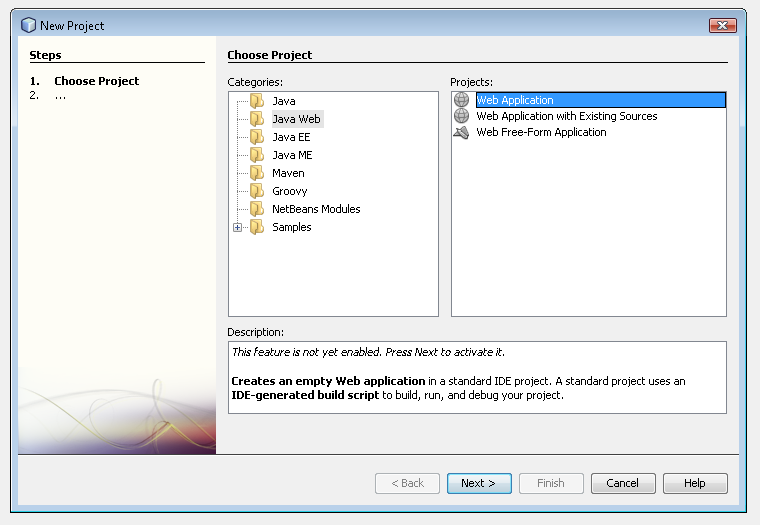Click the disabled Back button

(x=407, y=483)
